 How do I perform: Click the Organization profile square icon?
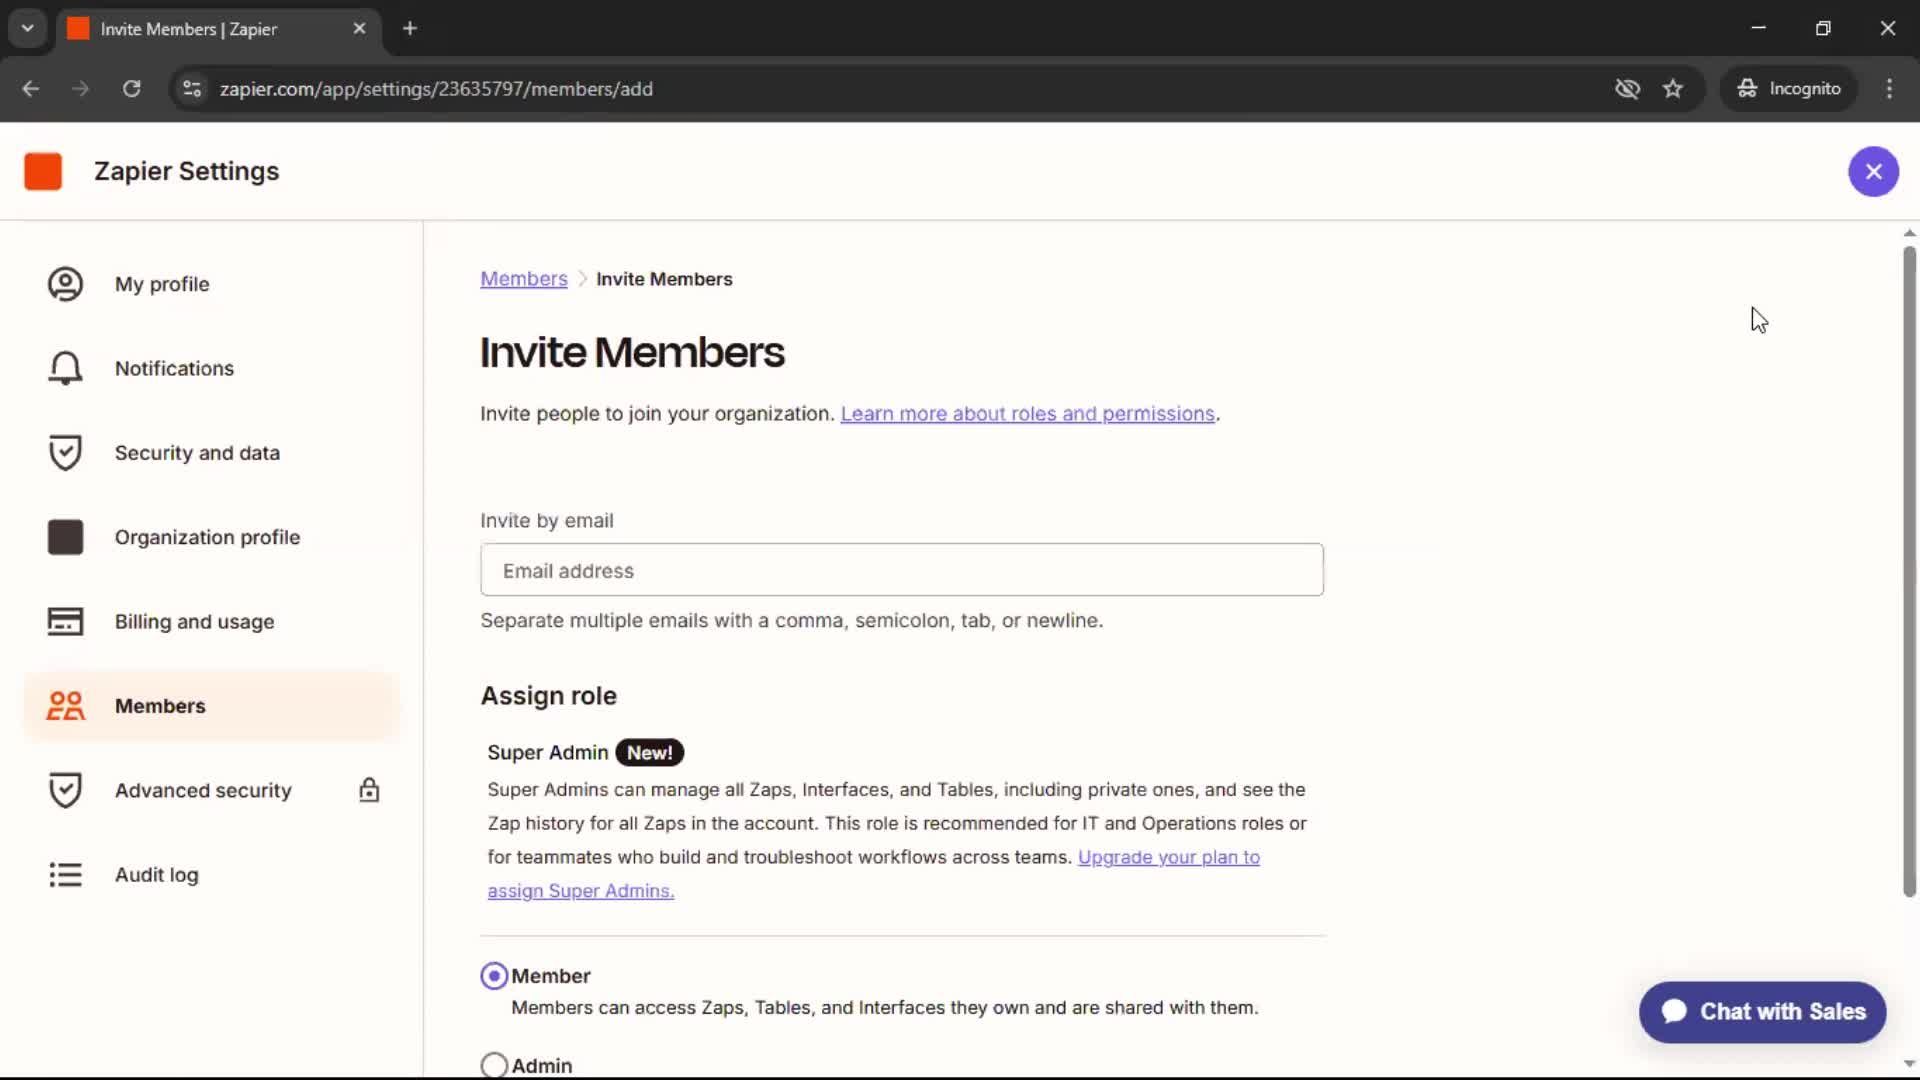click(x=65, y=537)
